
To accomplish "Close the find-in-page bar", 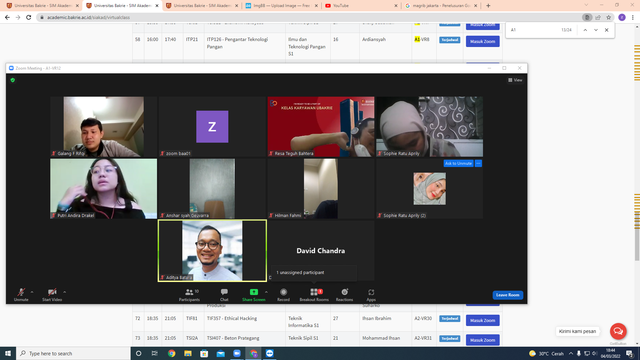I will click(x=607, y=30).
